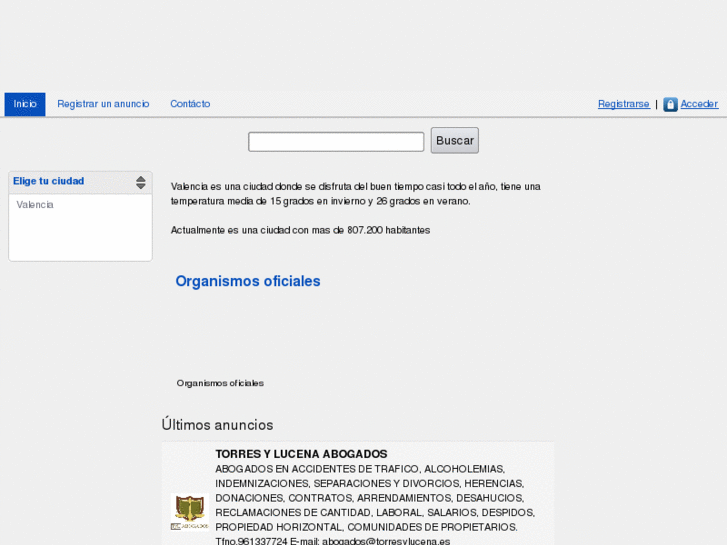Click the Valencia weather description paragraph
The image size is (727, 545).
pos(356,194)
